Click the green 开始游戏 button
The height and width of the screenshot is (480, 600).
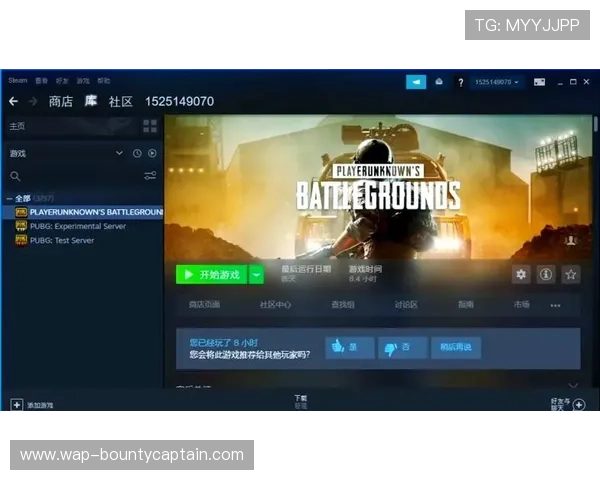212,274
